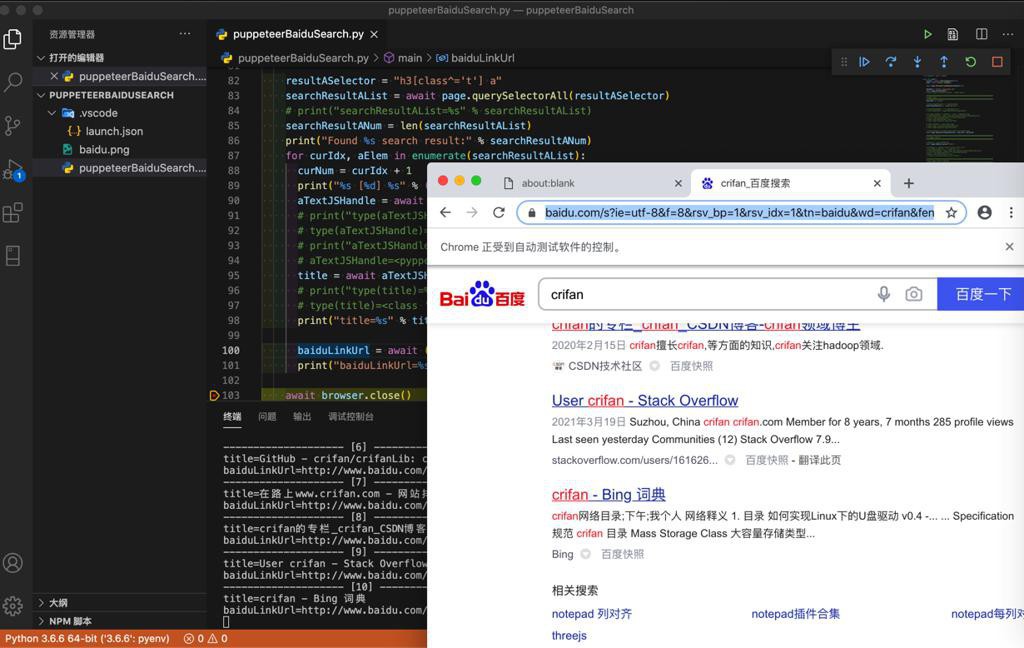Open editor More Actions ellipsis
The width and height of the screenshot is (1024, 648).
coord(1009,34)
